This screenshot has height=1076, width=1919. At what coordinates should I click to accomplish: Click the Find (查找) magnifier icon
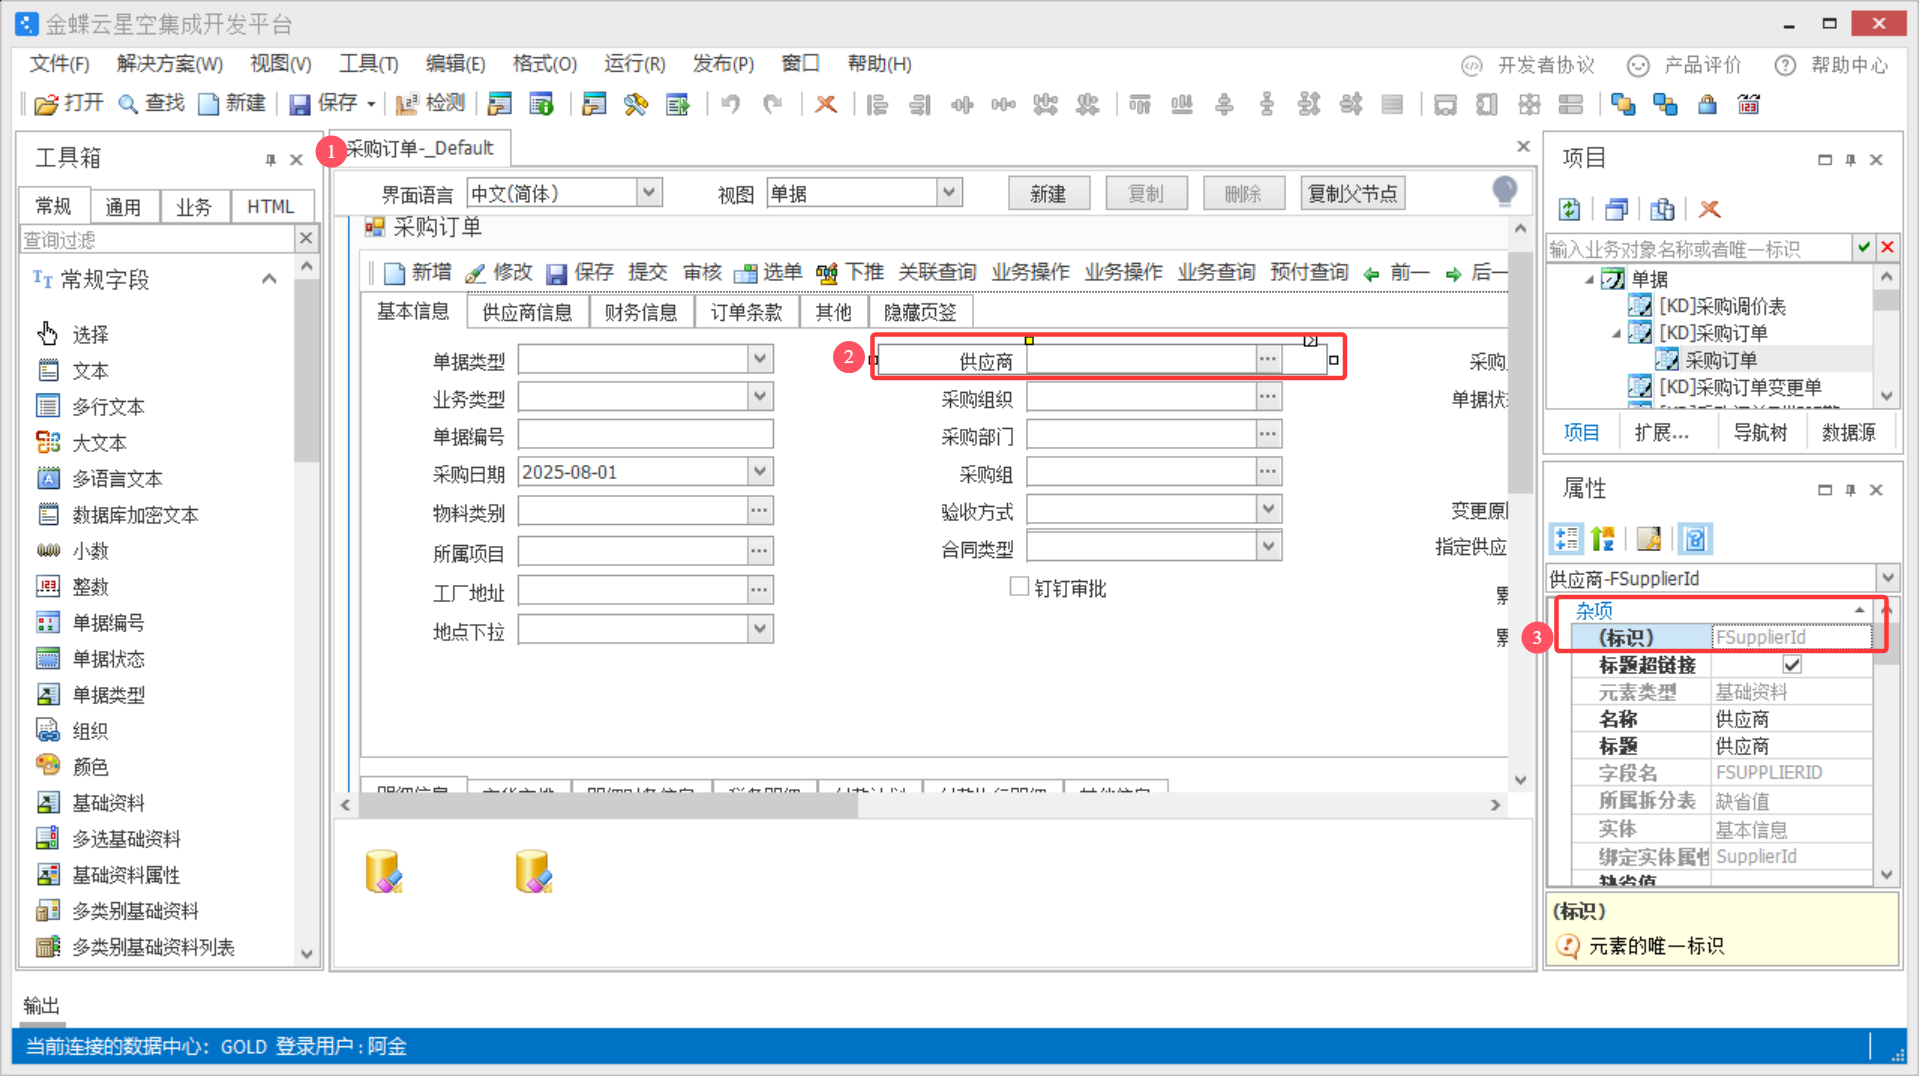coord(128,104)
